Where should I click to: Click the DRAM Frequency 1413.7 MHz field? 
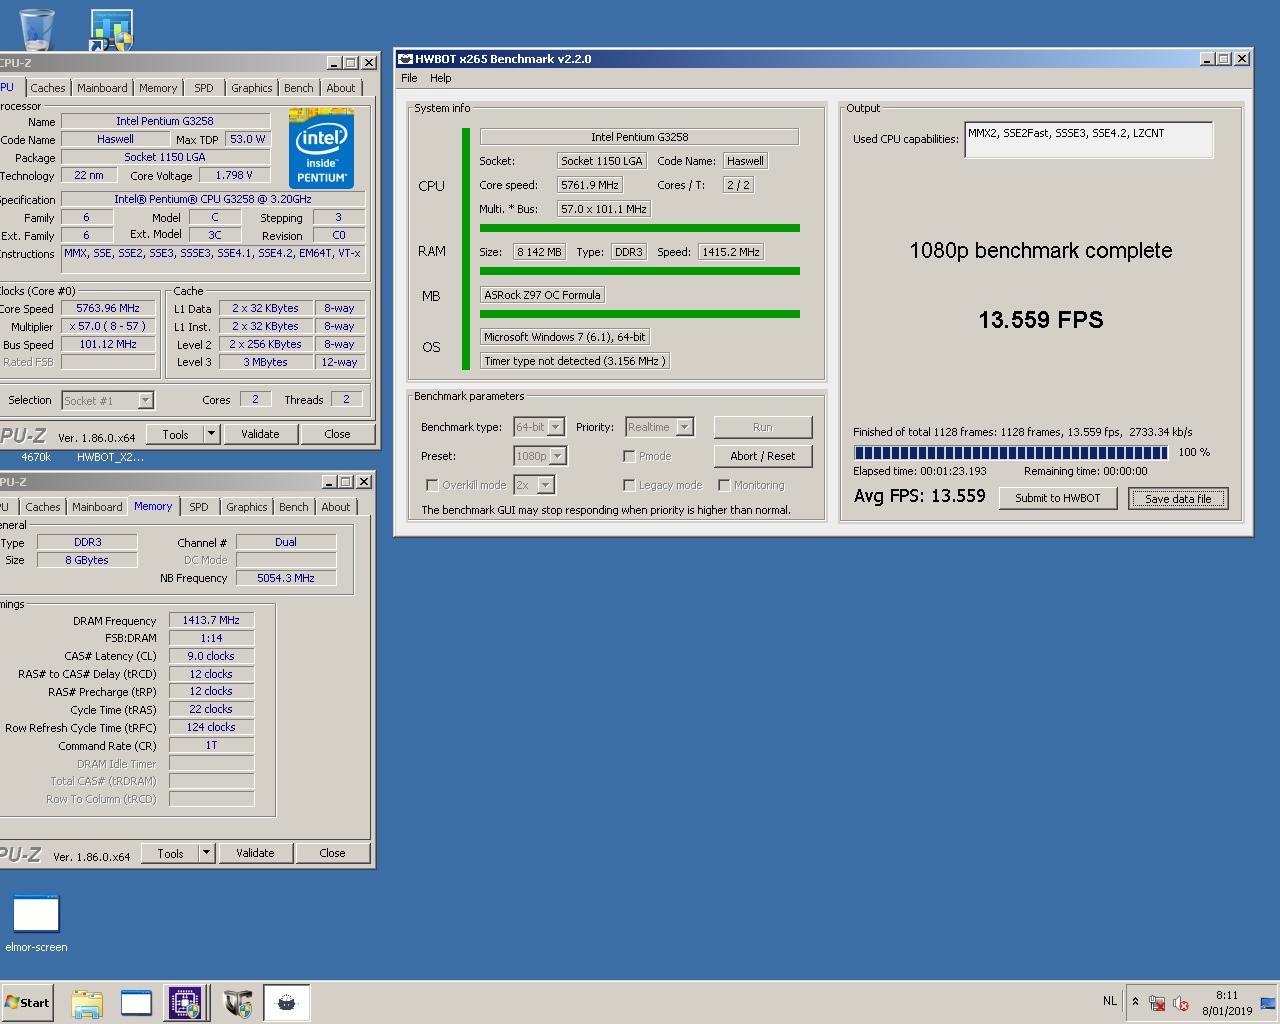tap(211, 620)
